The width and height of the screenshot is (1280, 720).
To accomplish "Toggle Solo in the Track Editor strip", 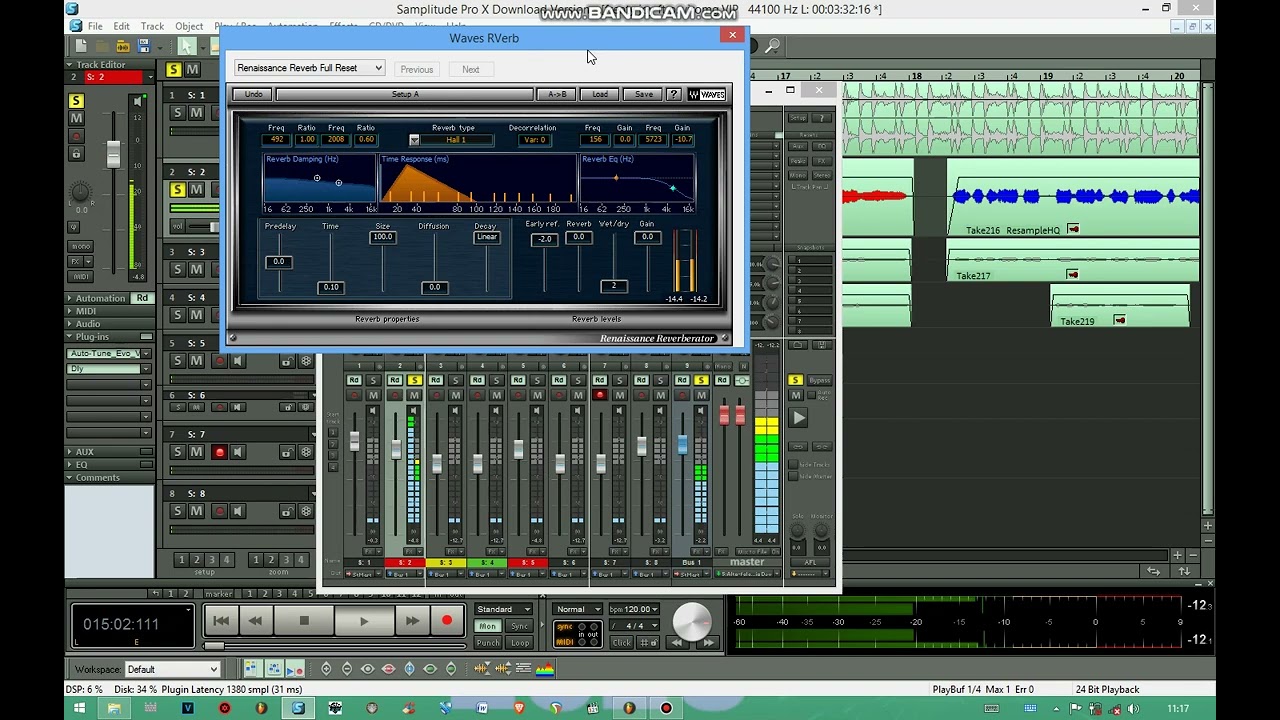I will click(76, 101).
